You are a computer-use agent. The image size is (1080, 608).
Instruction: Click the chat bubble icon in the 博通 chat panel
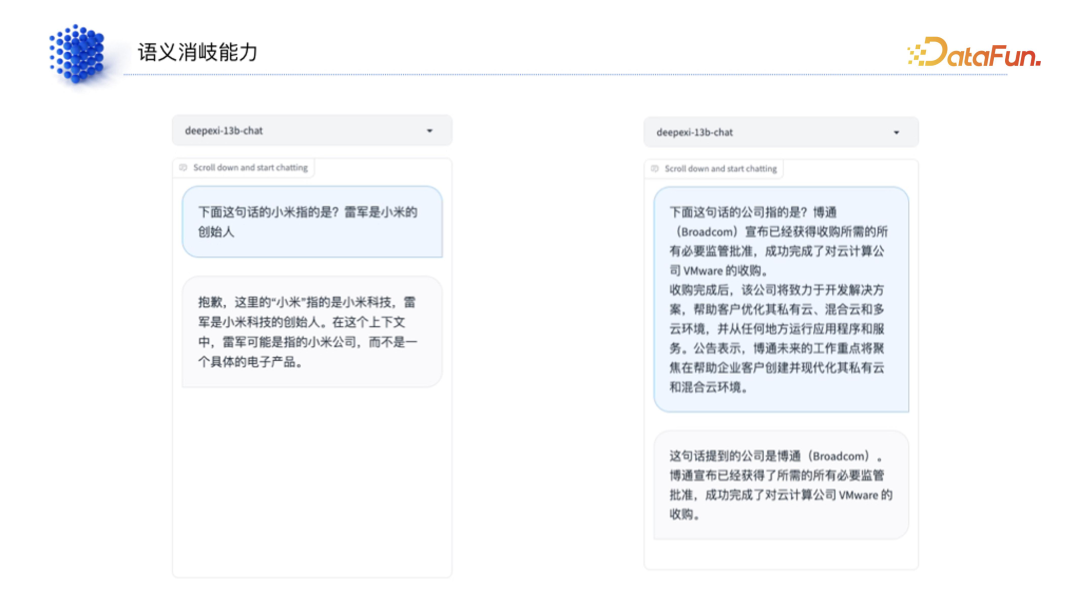coord(655,169)
